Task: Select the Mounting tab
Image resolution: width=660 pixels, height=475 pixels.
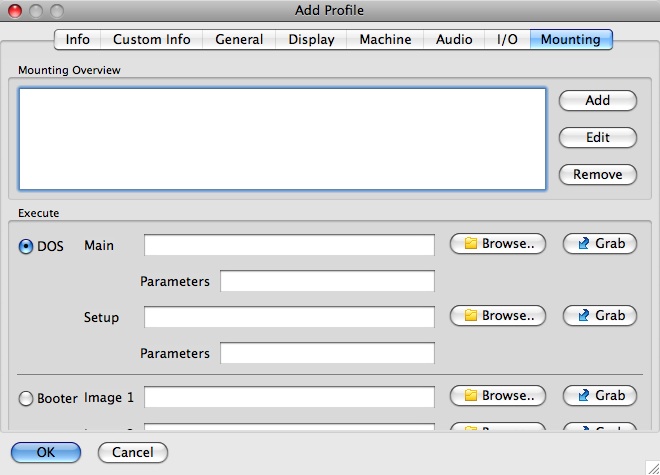Action: [571, 40]
